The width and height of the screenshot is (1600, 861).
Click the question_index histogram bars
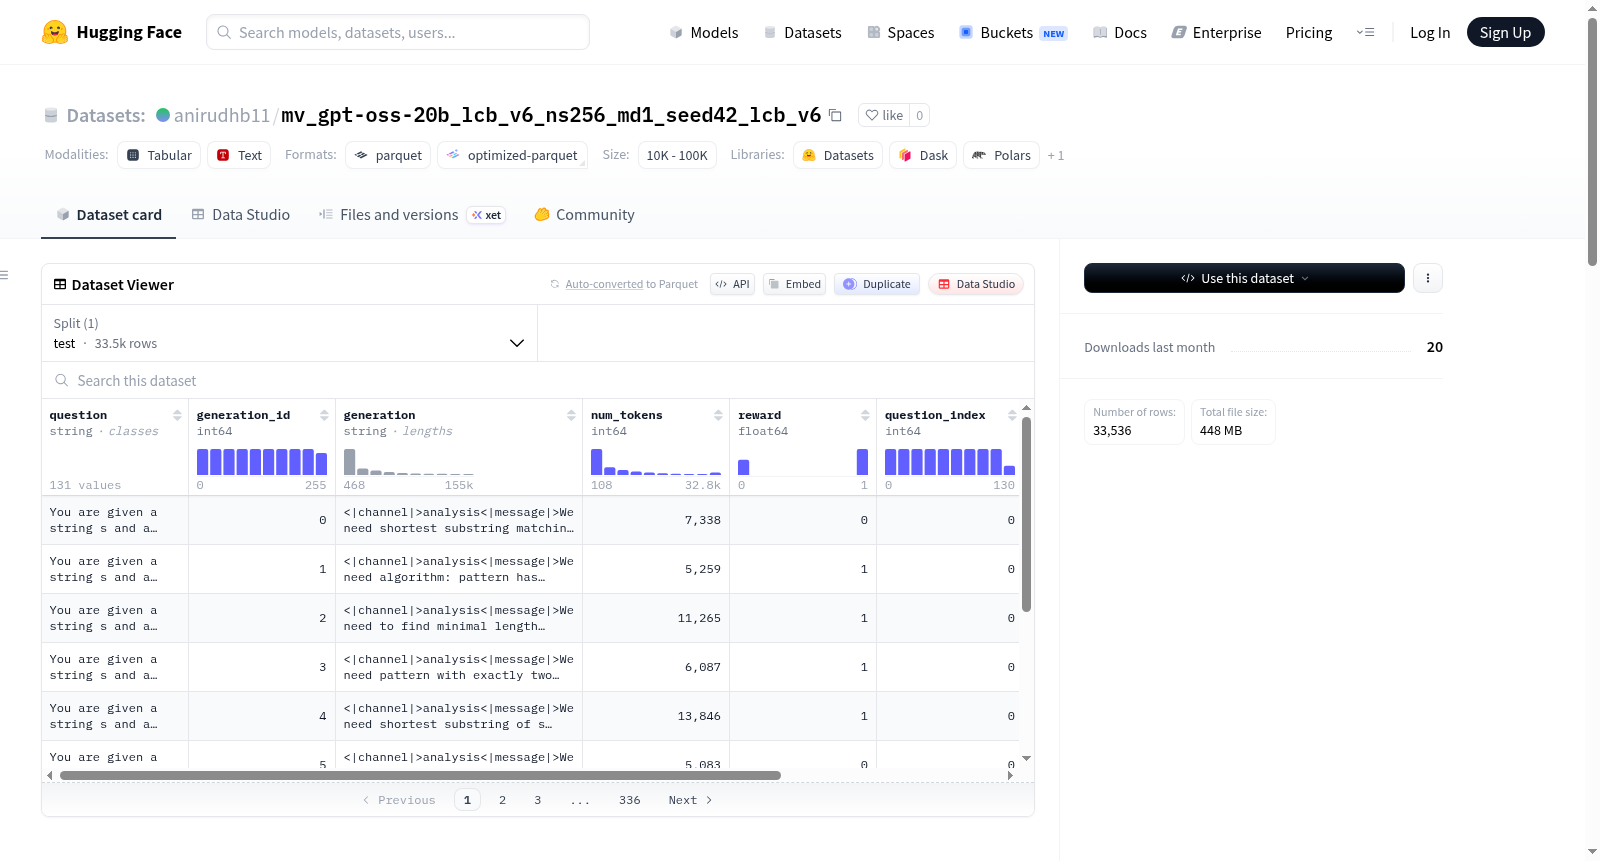(950, 461)
